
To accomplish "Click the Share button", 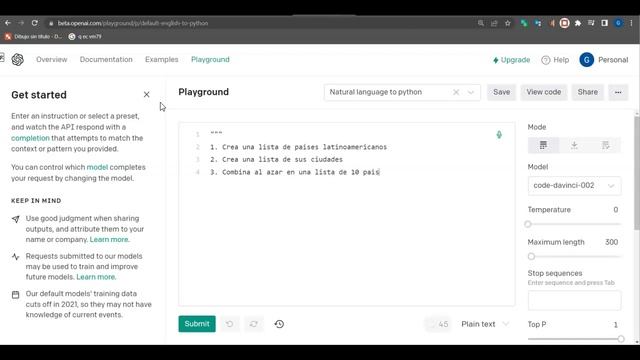I will [587, 92].
